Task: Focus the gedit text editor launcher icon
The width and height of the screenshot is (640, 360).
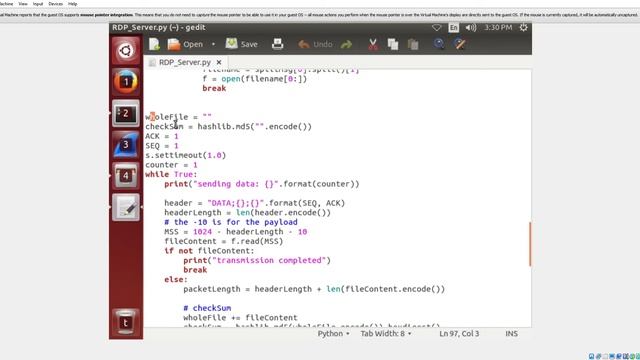Action: pyautogui.click(x=126, y=207)
